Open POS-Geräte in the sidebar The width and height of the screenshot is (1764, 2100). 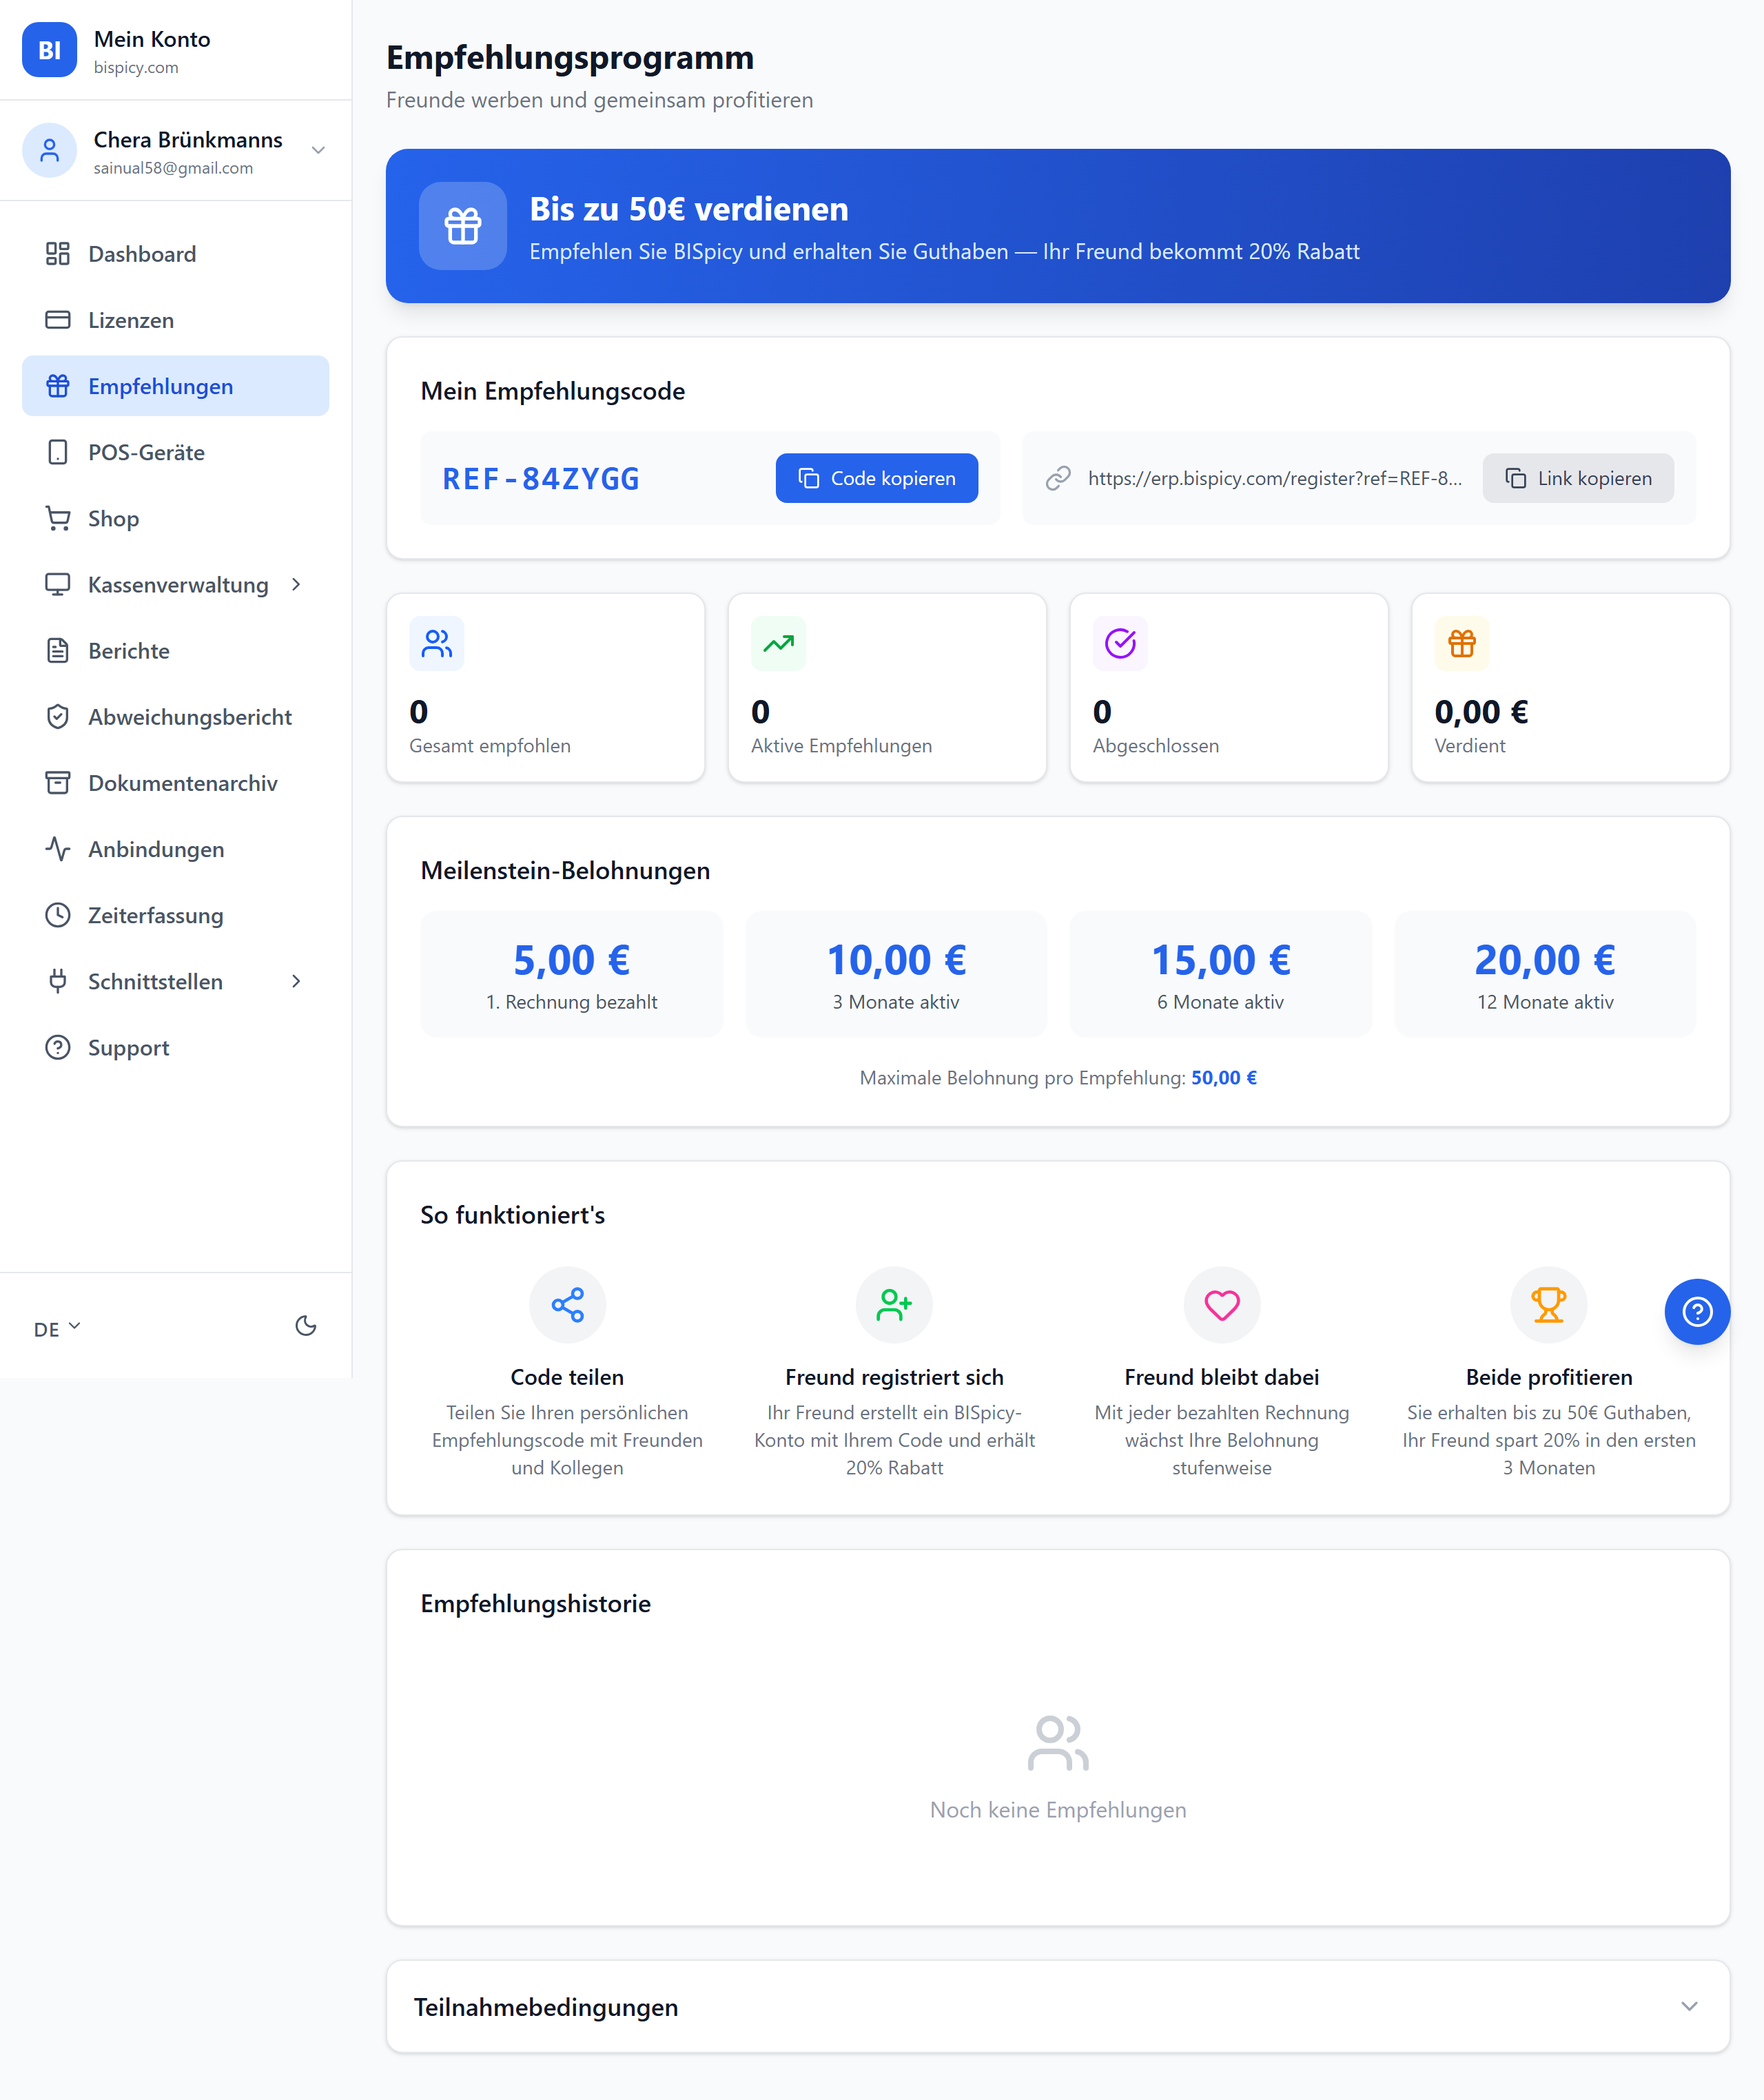point(175,452)
